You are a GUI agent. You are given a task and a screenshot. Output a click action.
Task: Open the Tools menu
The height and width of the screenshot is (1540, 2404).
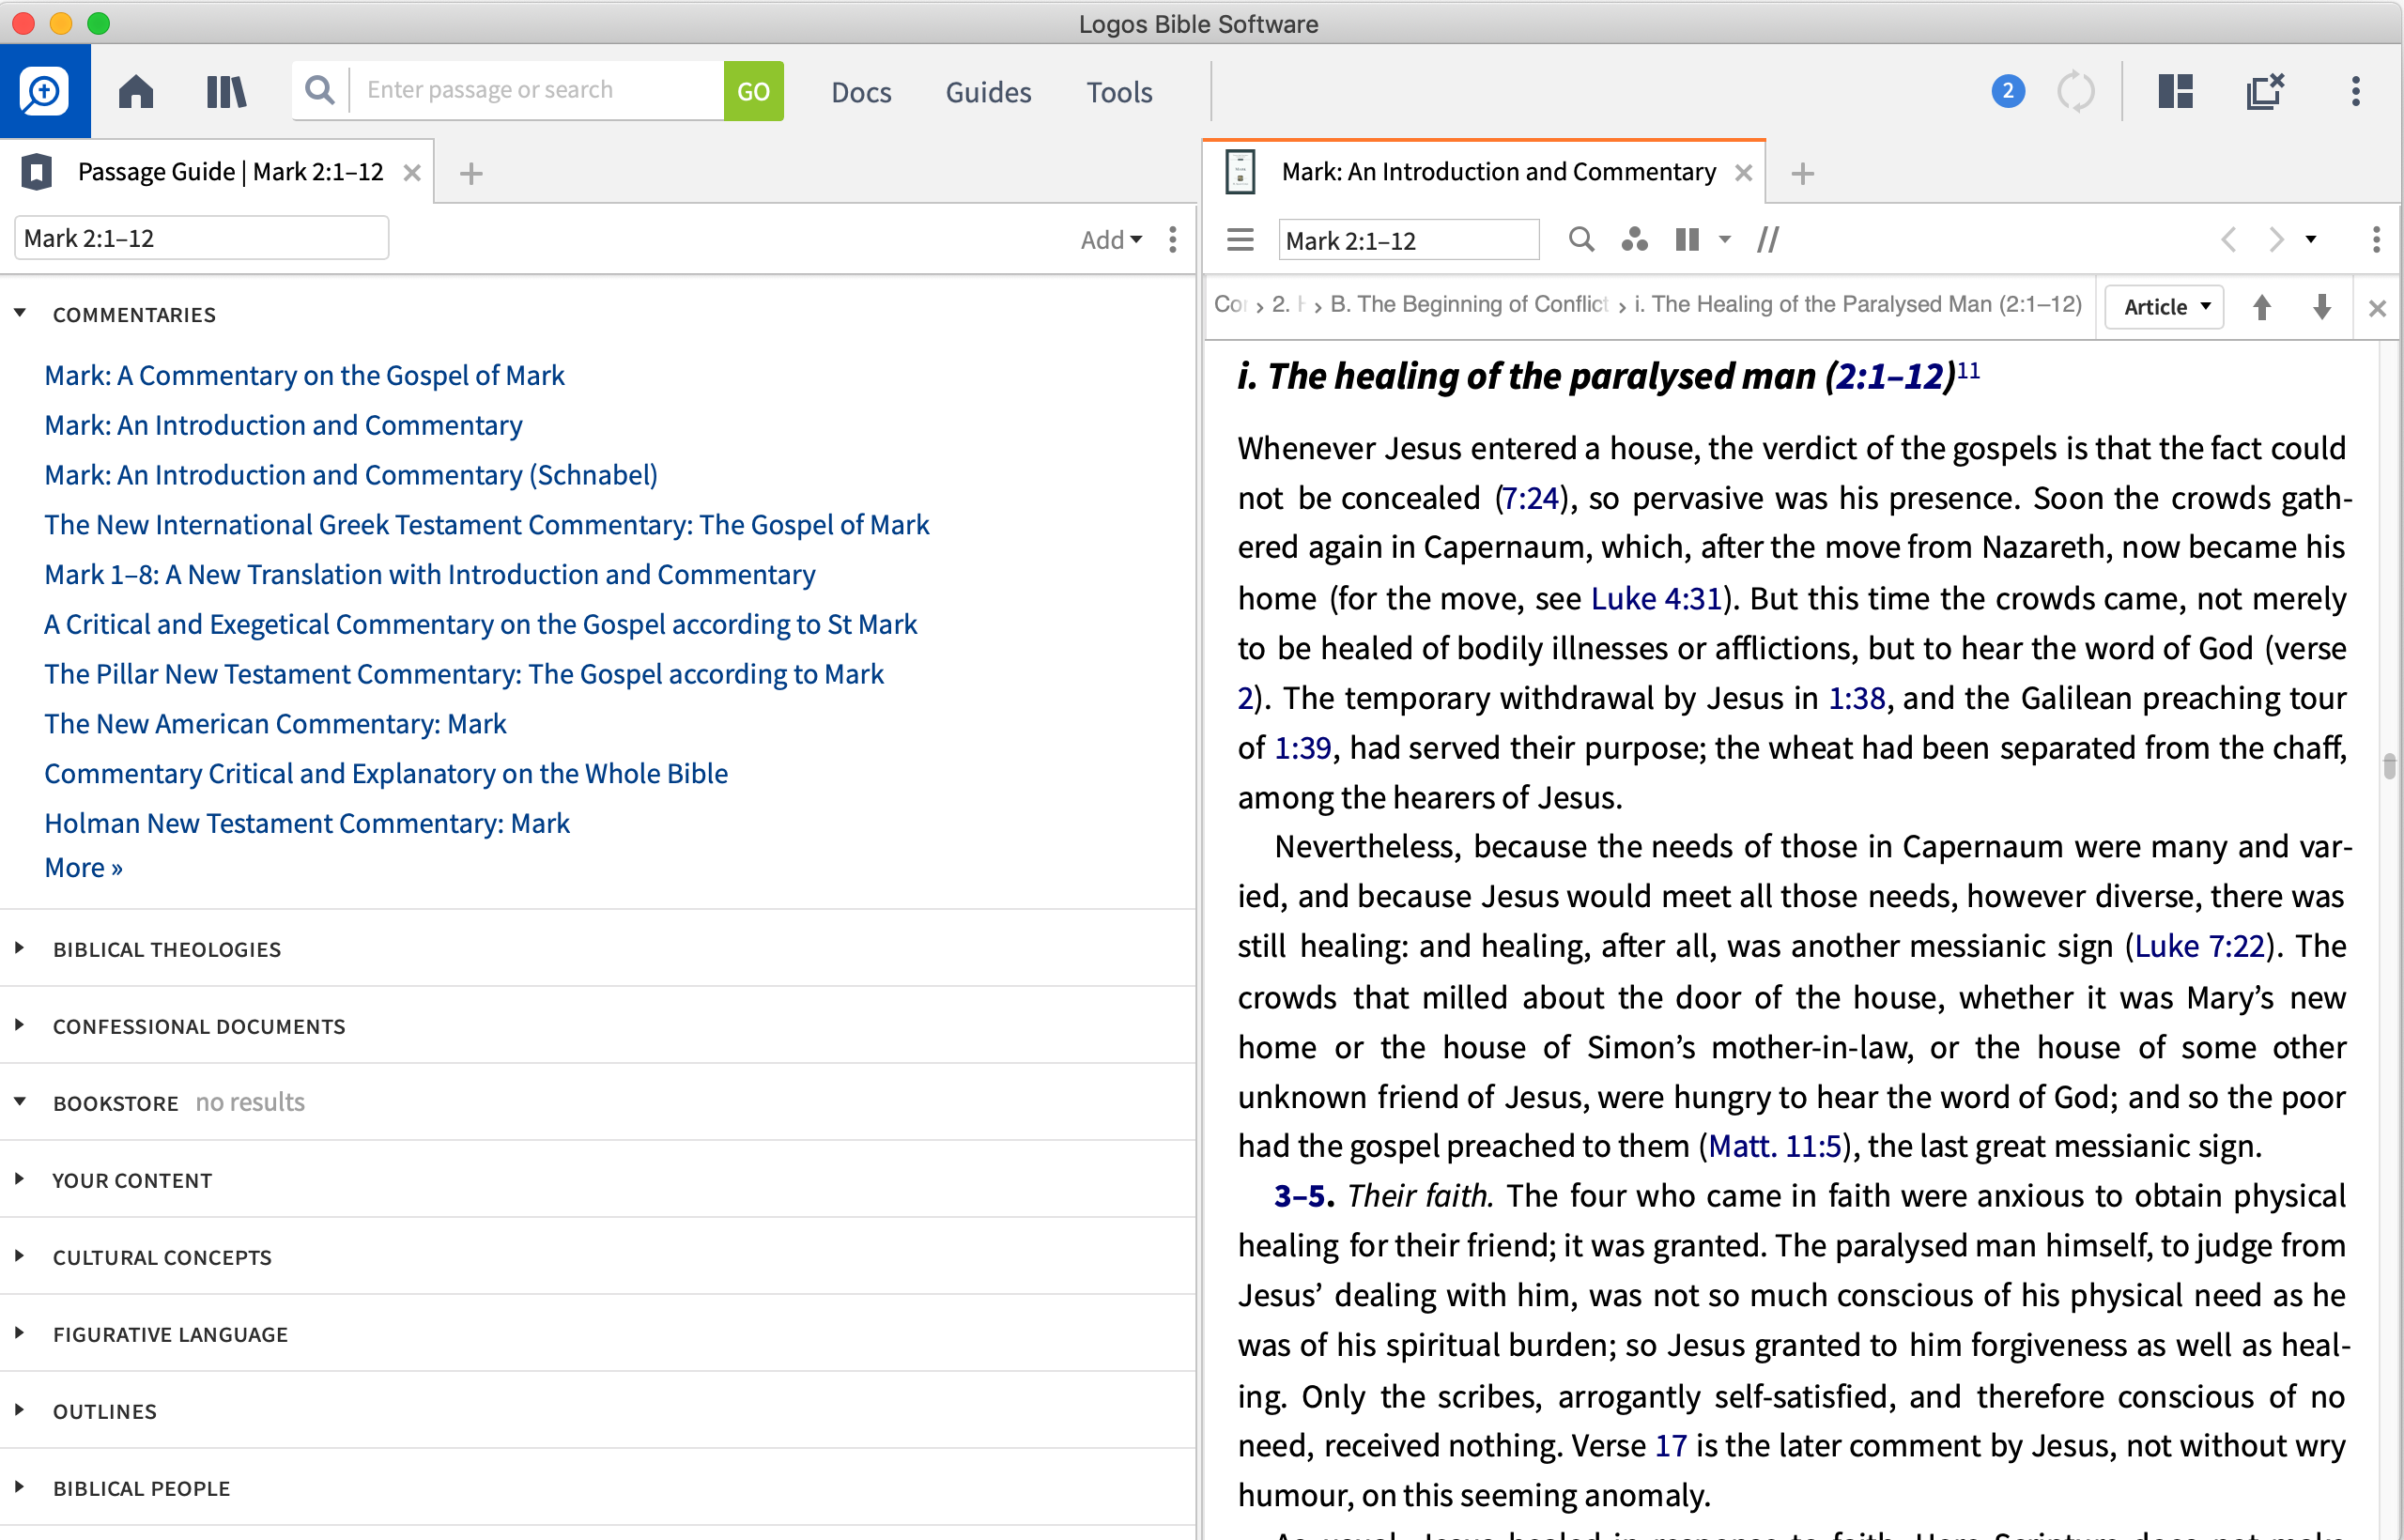(x=1119, y=92)
